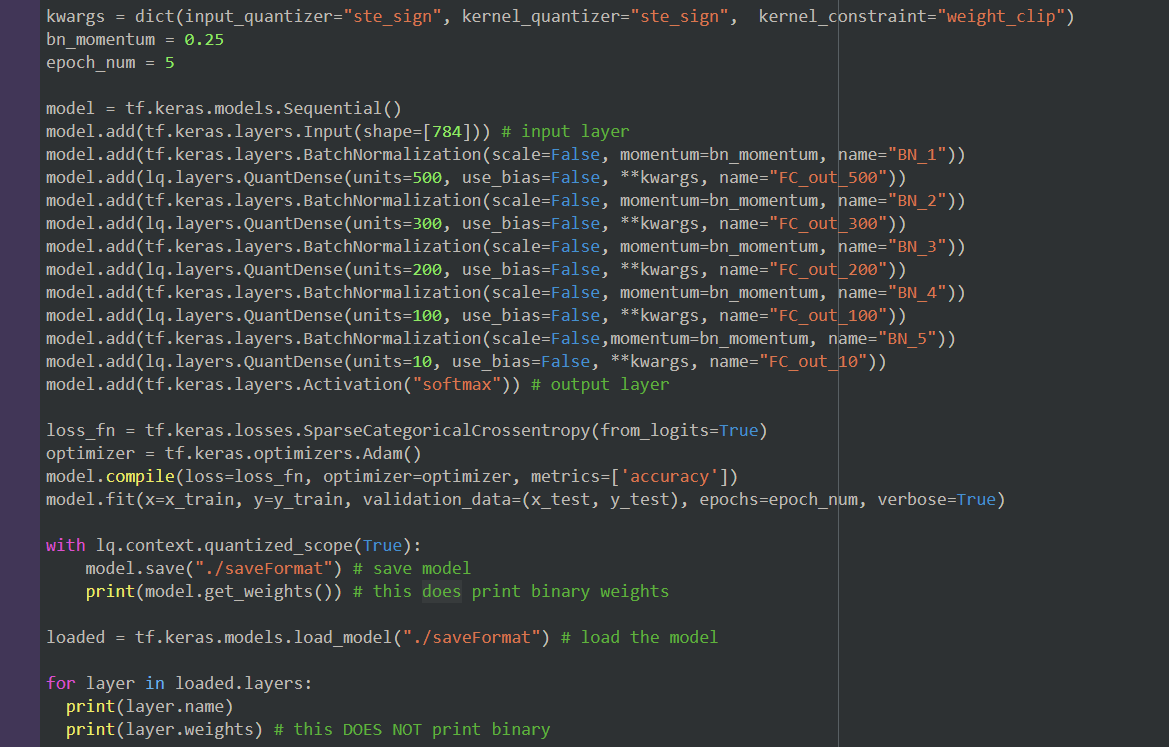Screen dimensions: 1169x747
Task: Click the kernel_quantizer "ste_sign" string
Action: point(679,16)
